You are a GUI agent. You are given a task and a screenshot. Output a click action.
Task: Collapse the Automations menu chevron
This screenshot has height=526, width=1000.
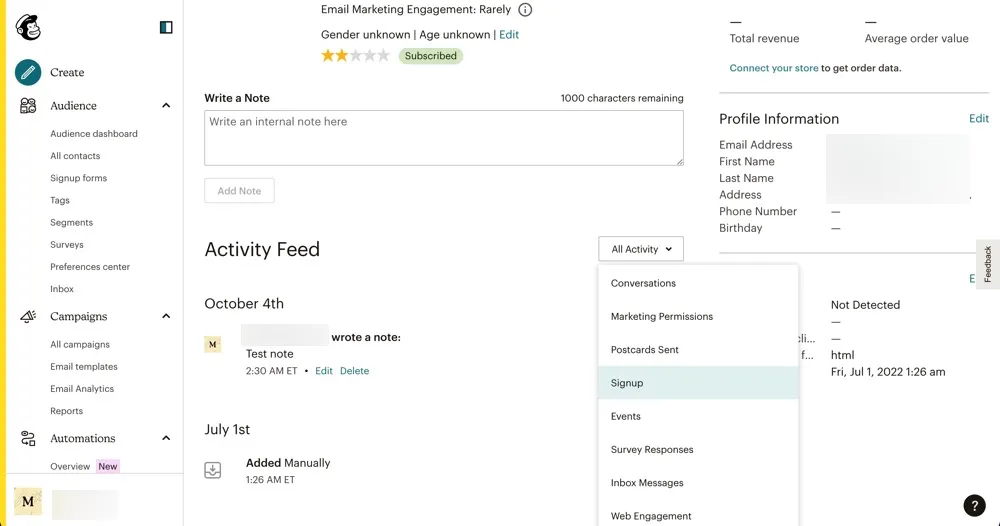click(166, 439)
